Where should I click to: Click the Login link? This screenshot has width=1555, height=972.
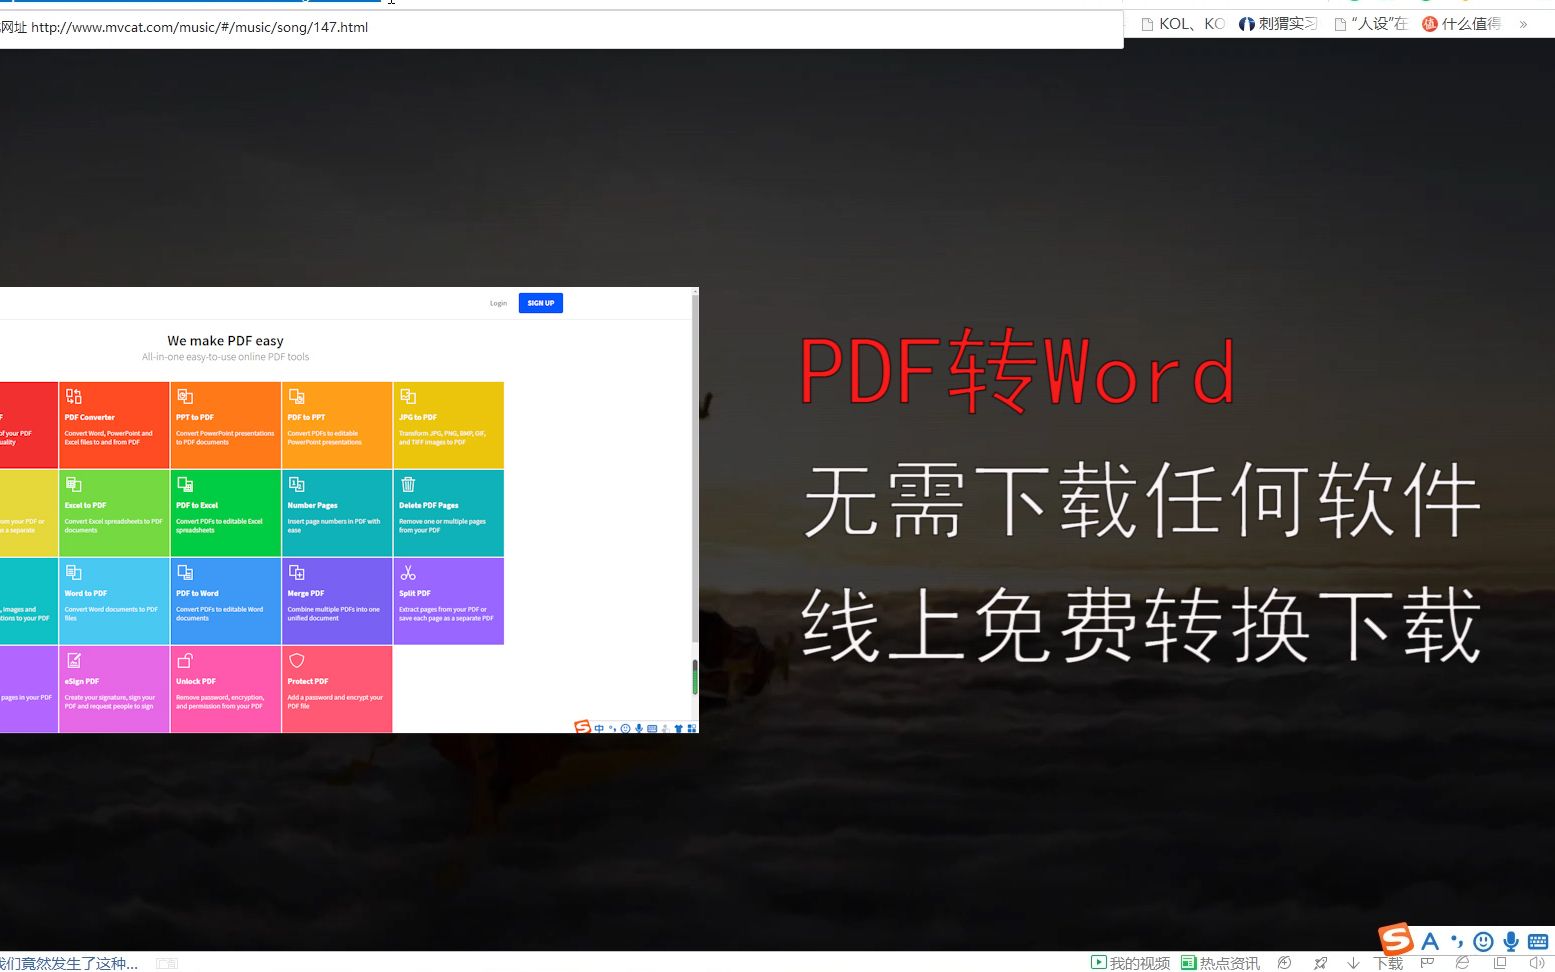coord(498,303)
